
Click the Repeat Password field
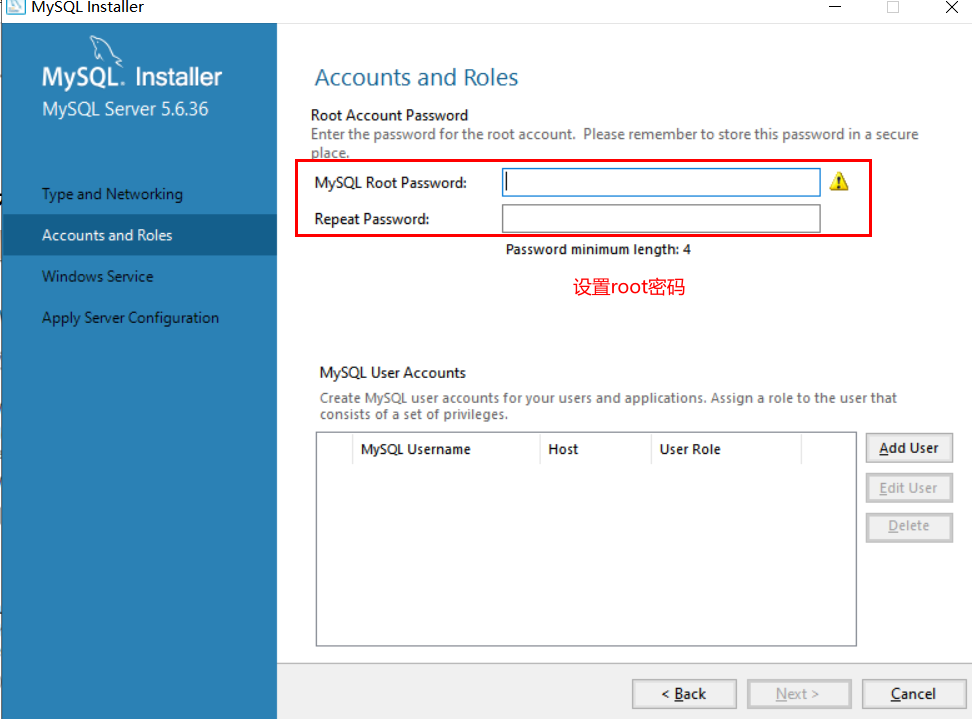coord(660,218)
